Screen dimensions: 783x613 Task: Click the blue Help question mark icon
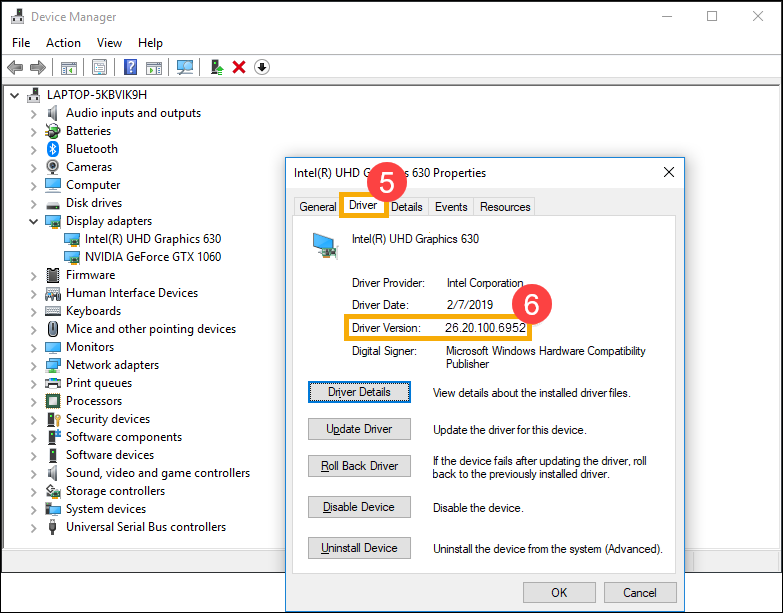tap(130, 67)
